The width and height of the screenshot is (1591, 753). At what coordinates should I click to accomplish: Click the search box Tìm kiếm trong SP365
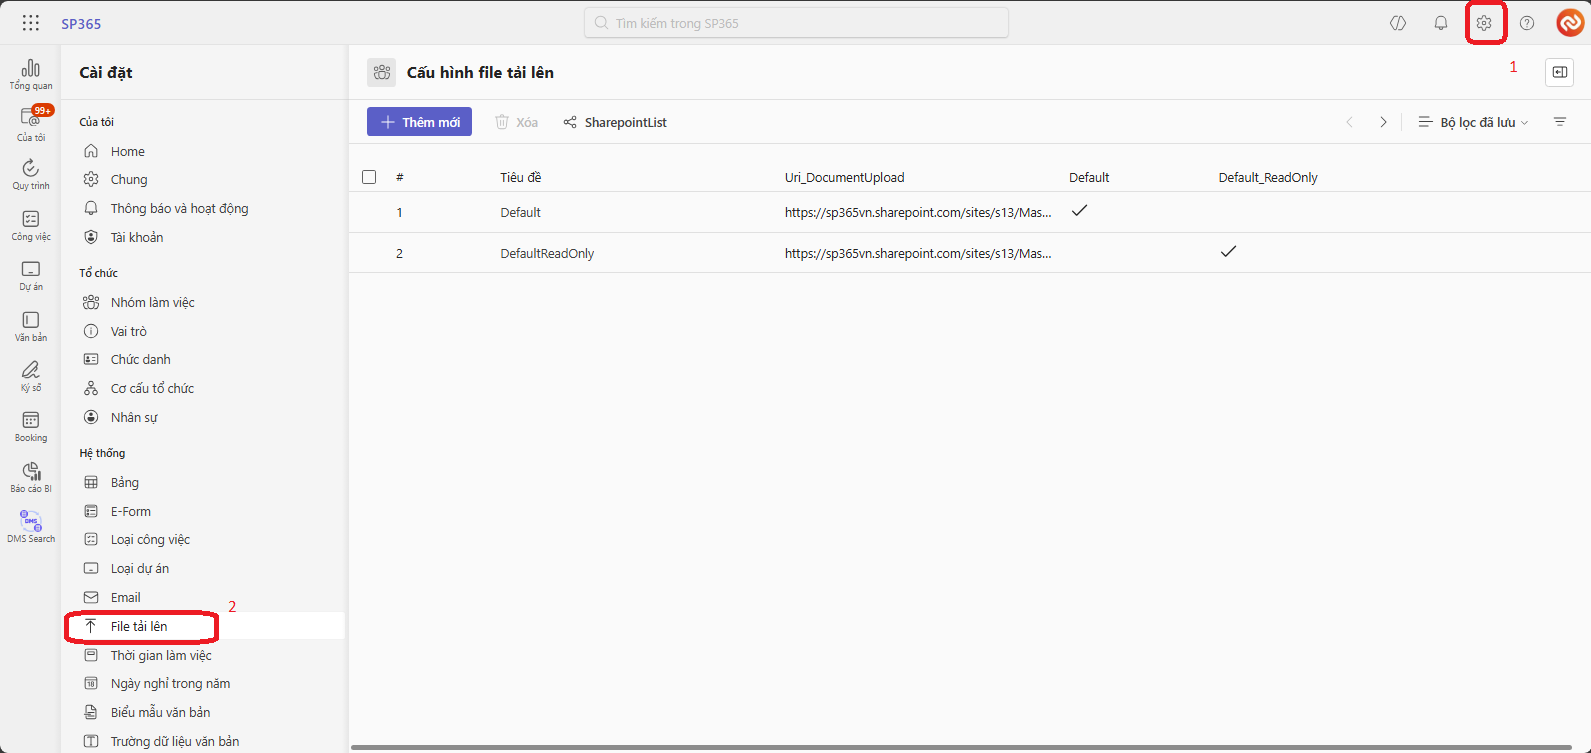pyautogui.click(x=796, y=23)
